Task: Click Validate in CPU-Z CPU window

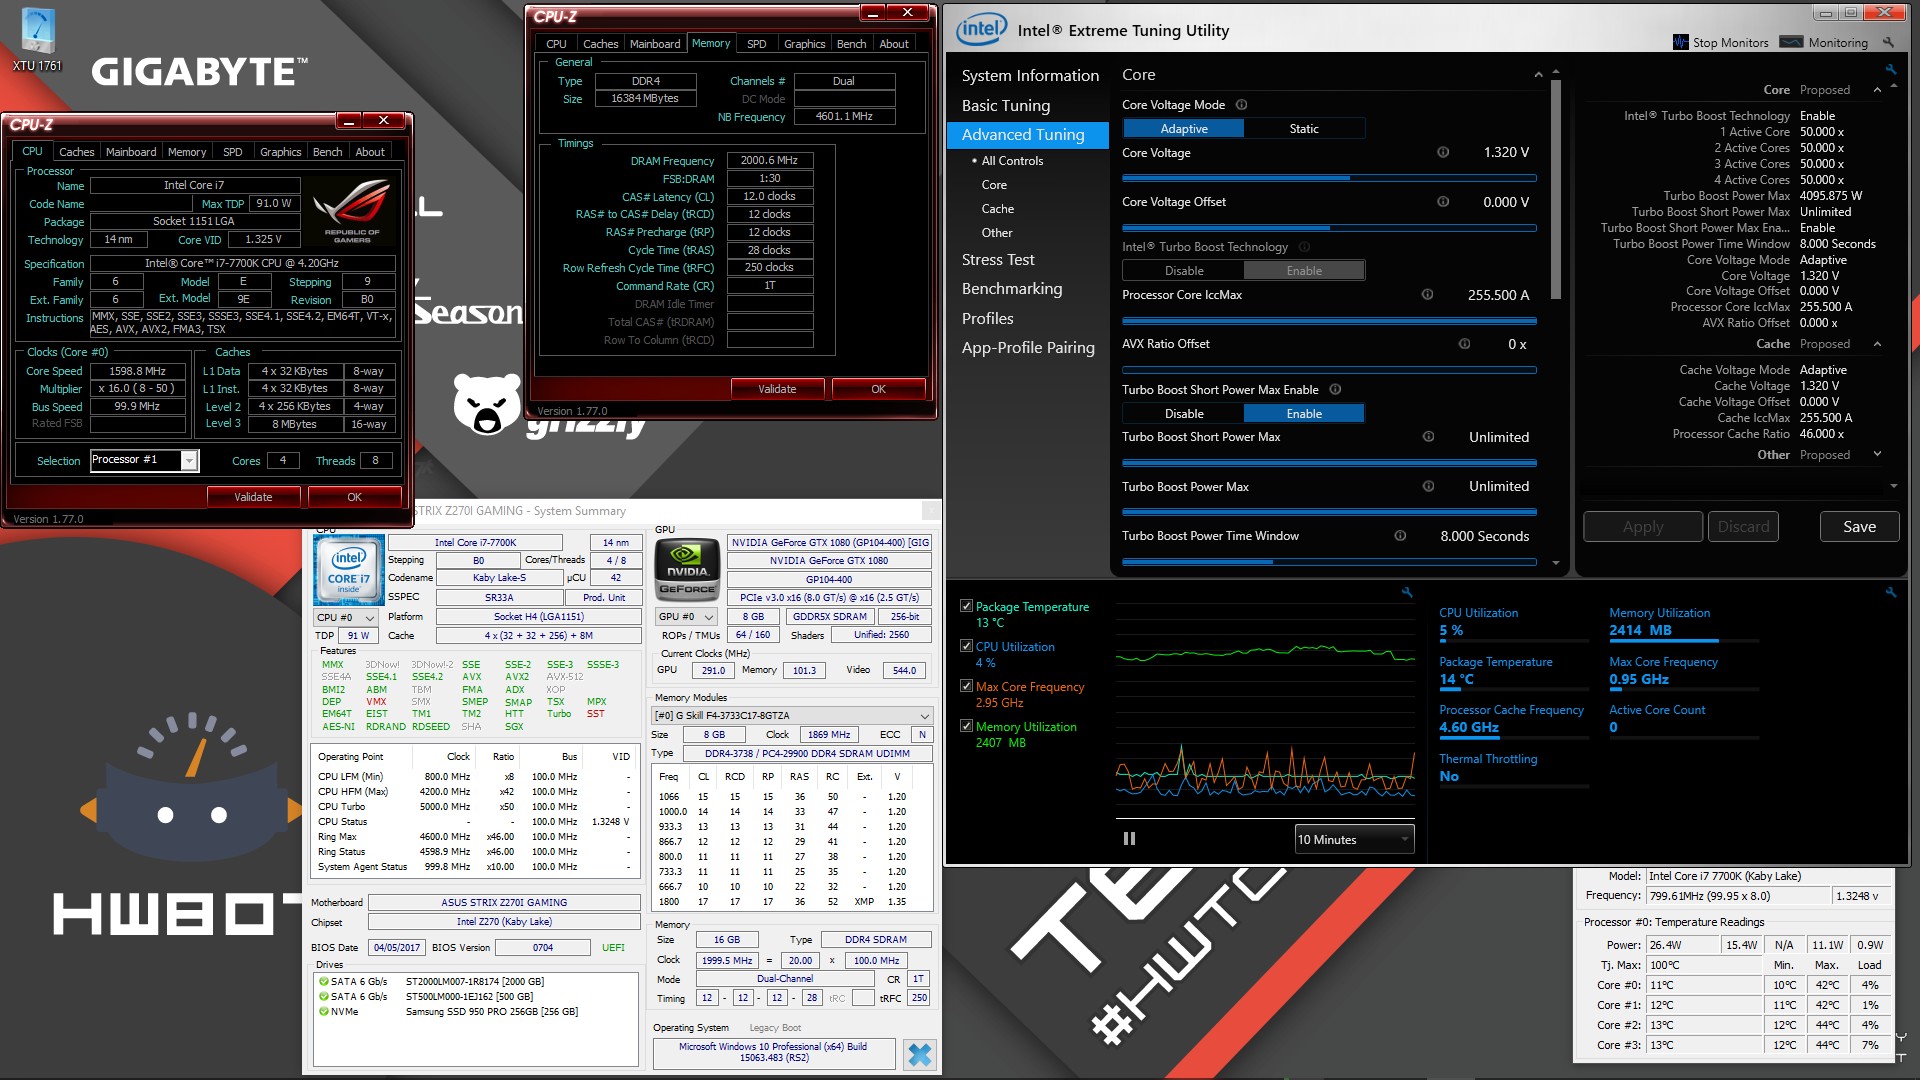Action: click(253, 497)
